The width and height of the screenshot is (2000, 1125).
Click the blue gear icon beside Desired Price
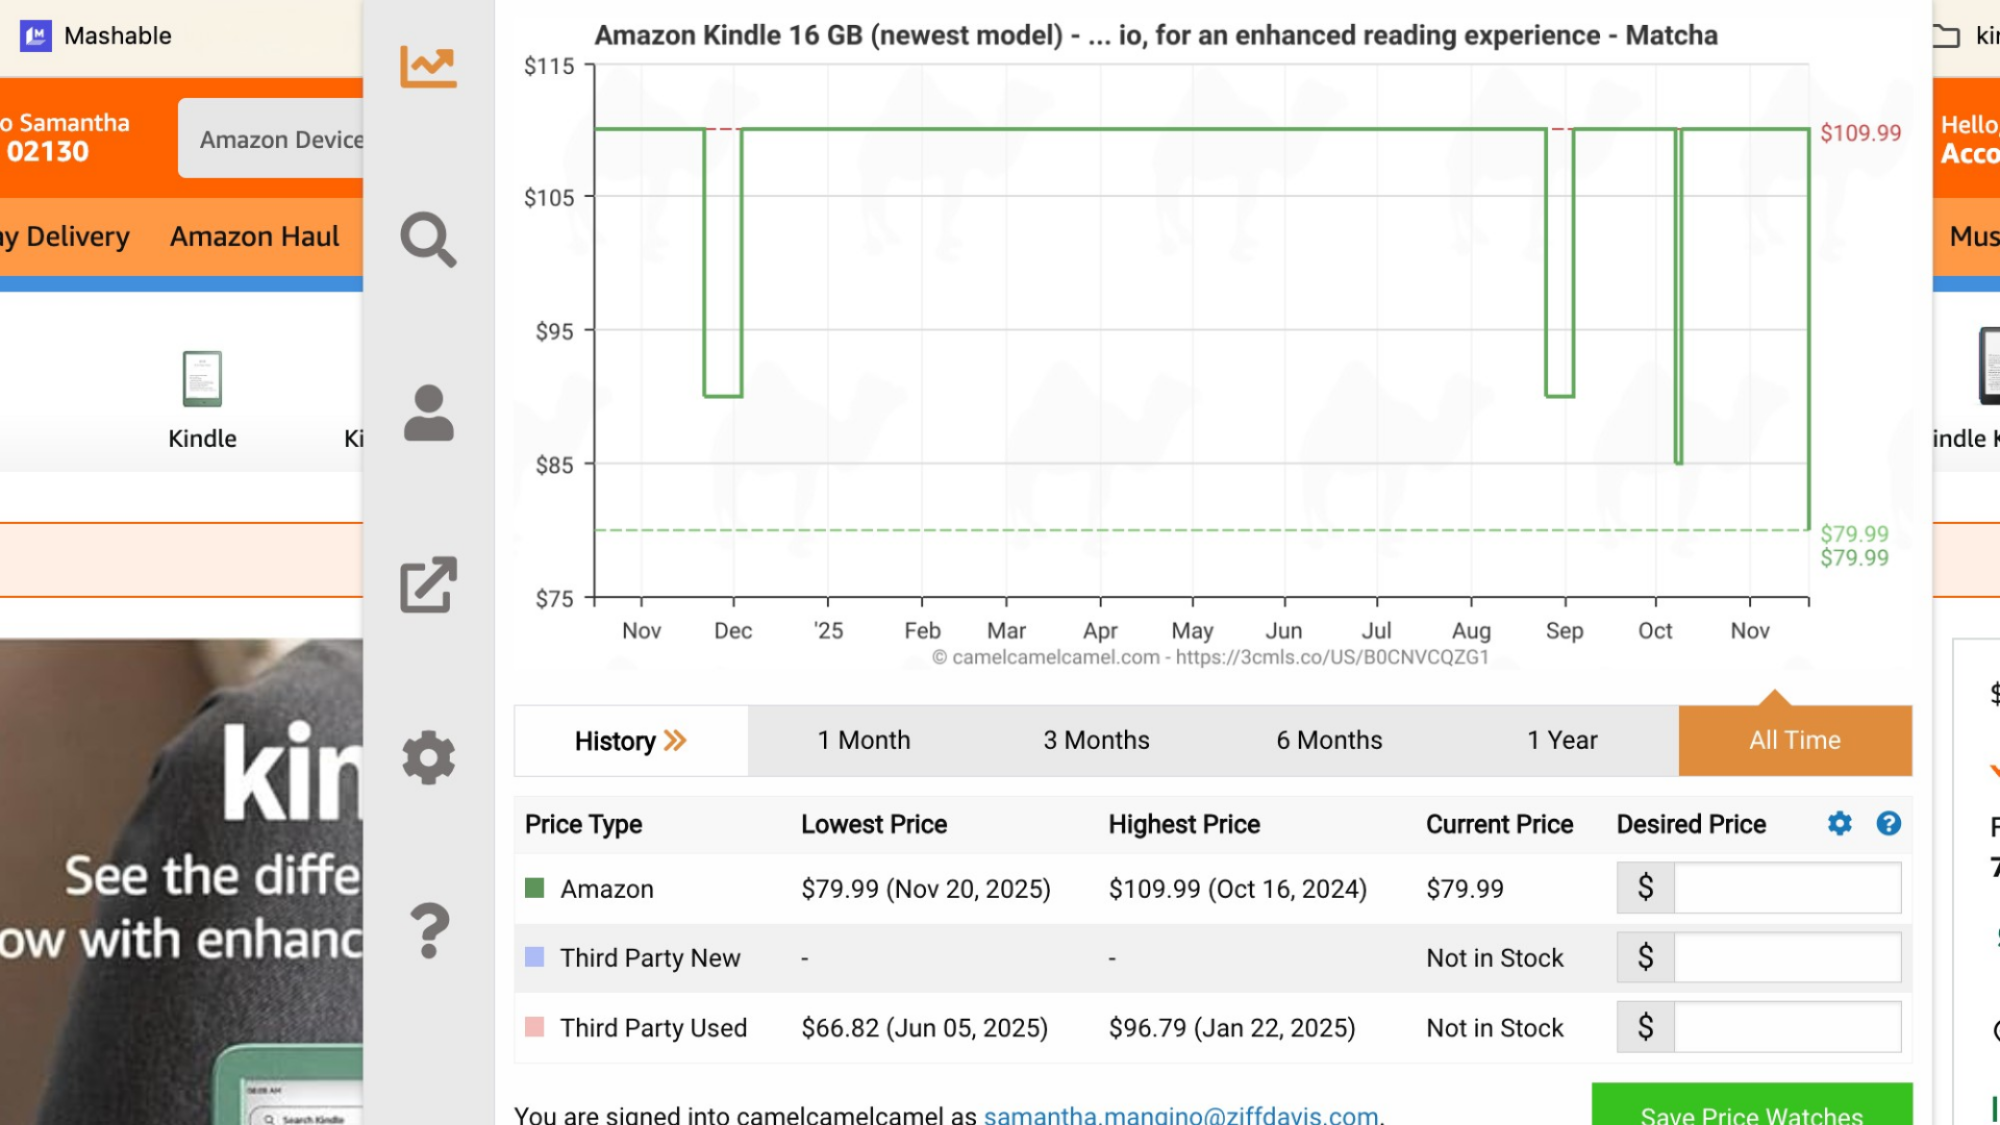pyautogui.click(x=1838, y=824)
